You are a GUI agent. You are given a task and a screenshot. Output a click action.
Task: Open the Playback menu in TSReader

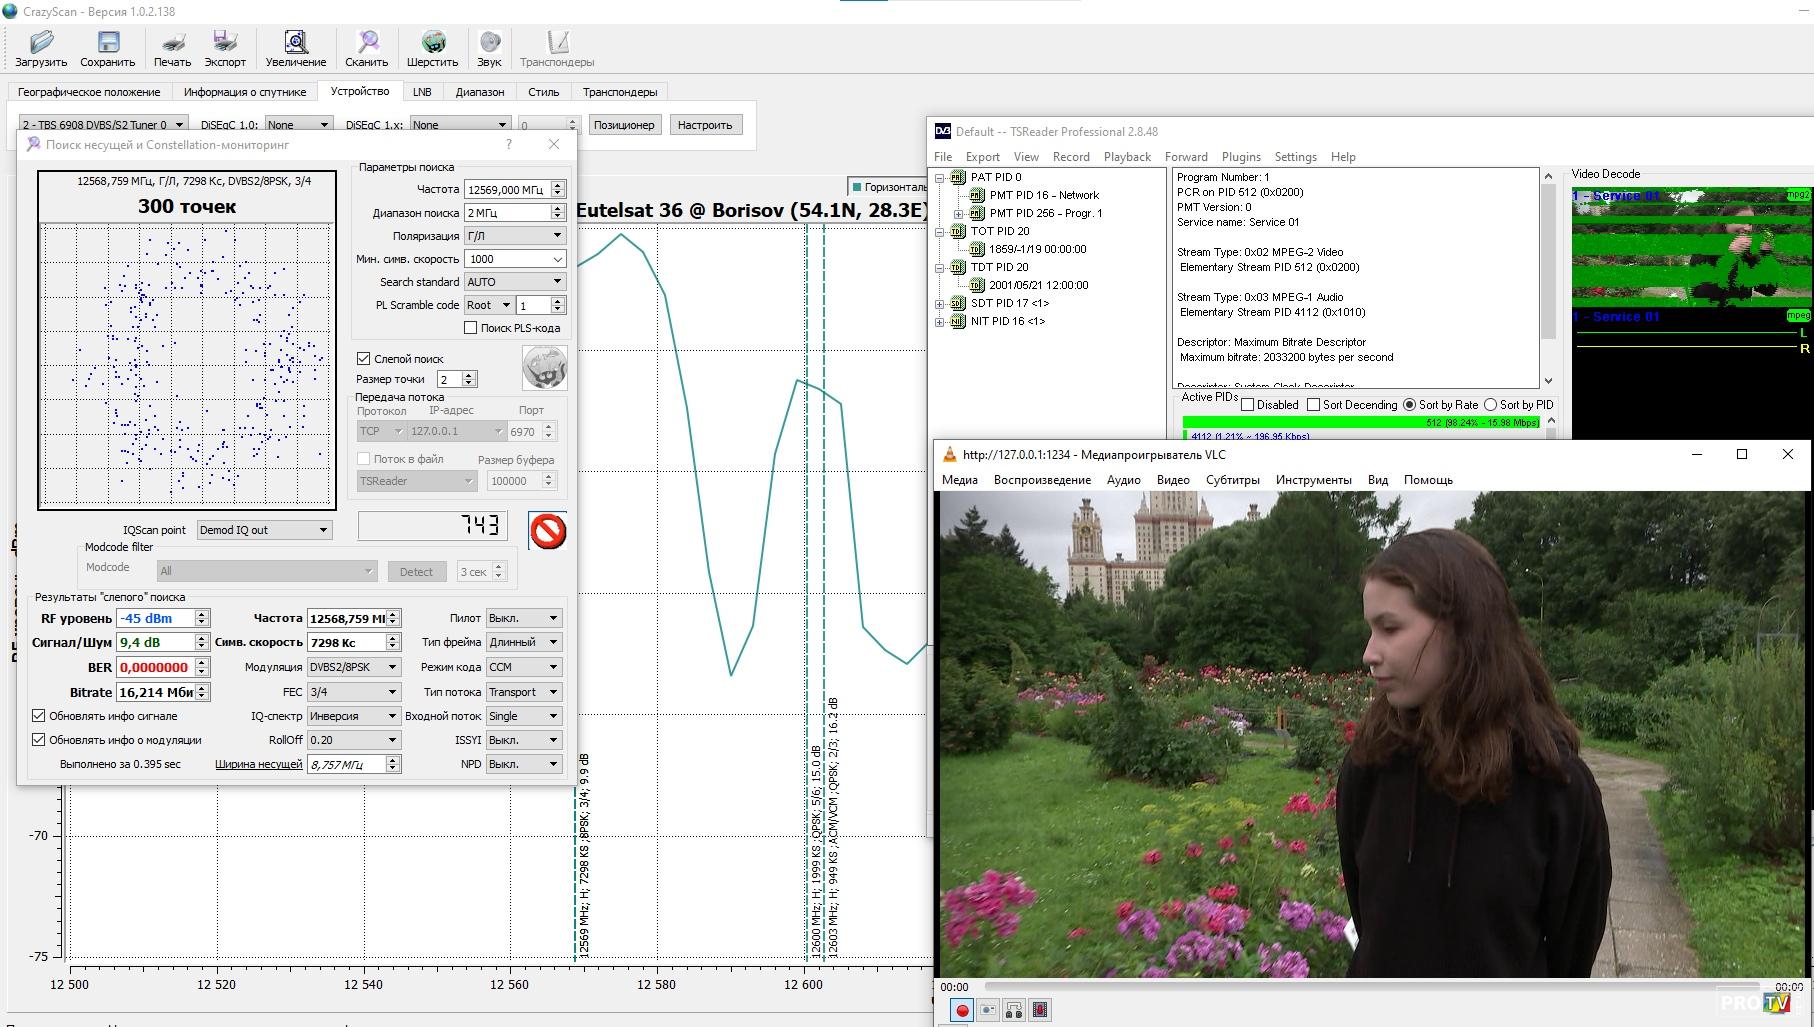pos(1127,157)
